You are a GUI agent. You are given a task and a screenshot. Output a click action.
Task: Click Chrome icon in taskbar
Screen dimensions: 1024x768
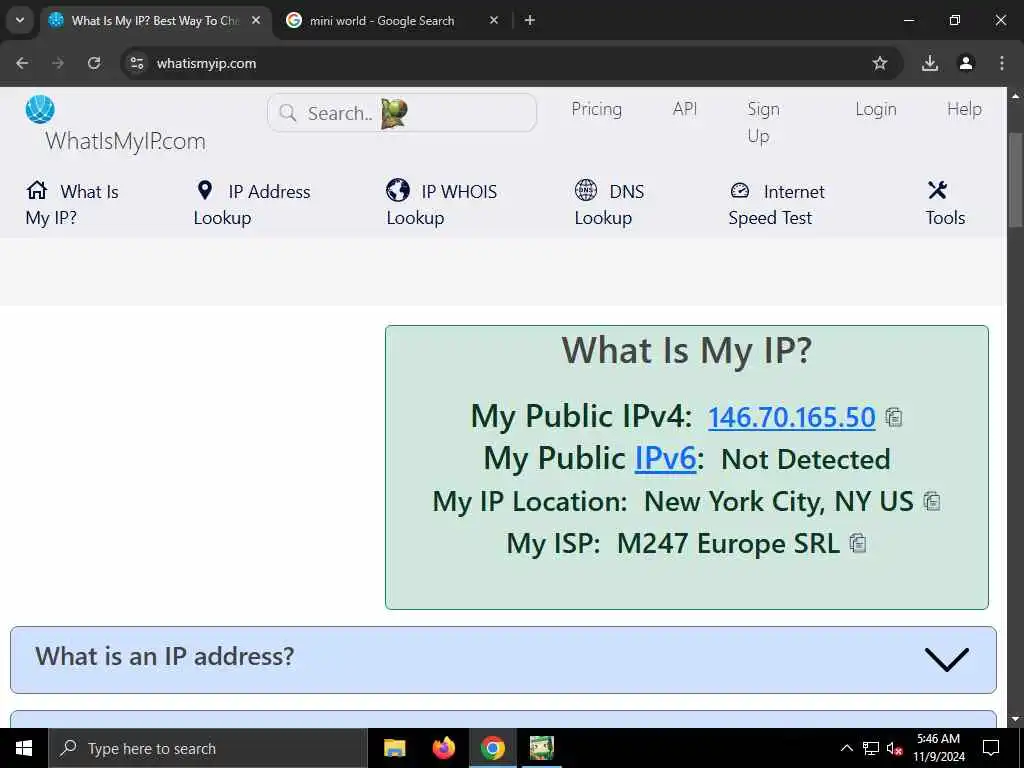pos(492,748)
